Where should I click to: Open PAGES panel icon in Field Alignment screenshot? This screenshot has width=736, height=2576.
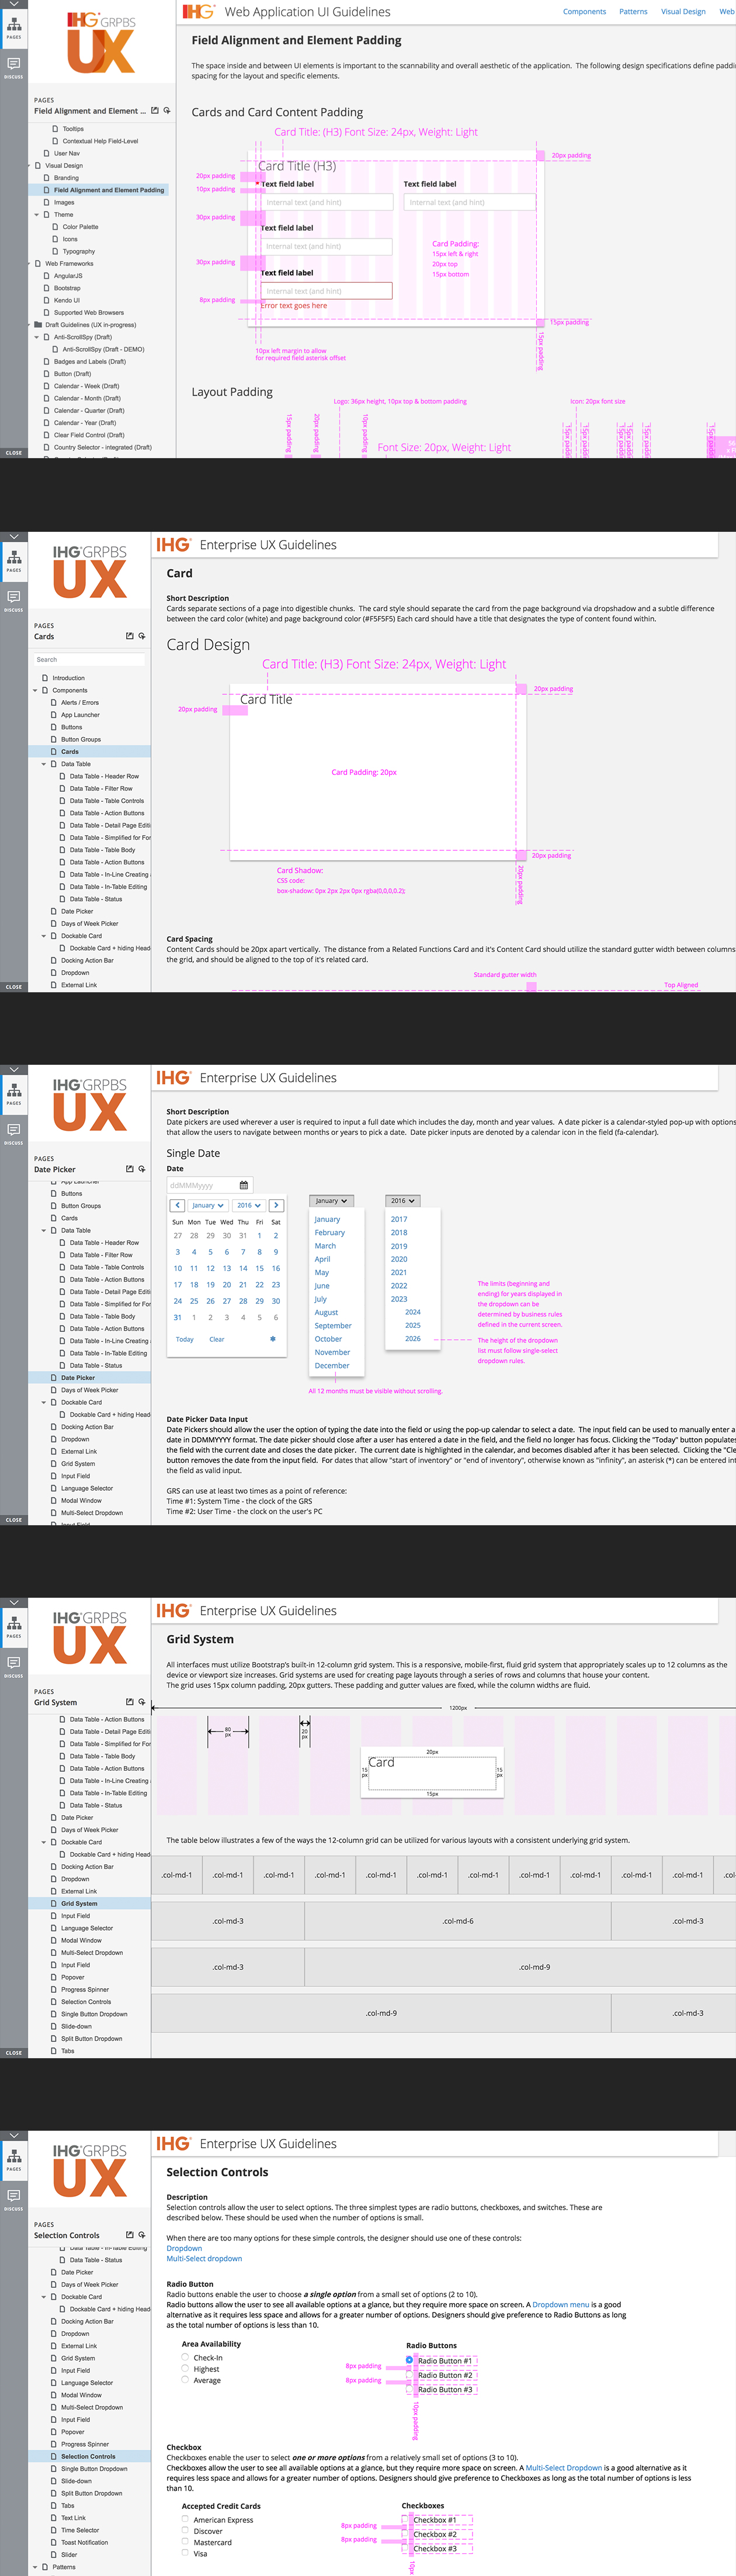coord(14,28)
